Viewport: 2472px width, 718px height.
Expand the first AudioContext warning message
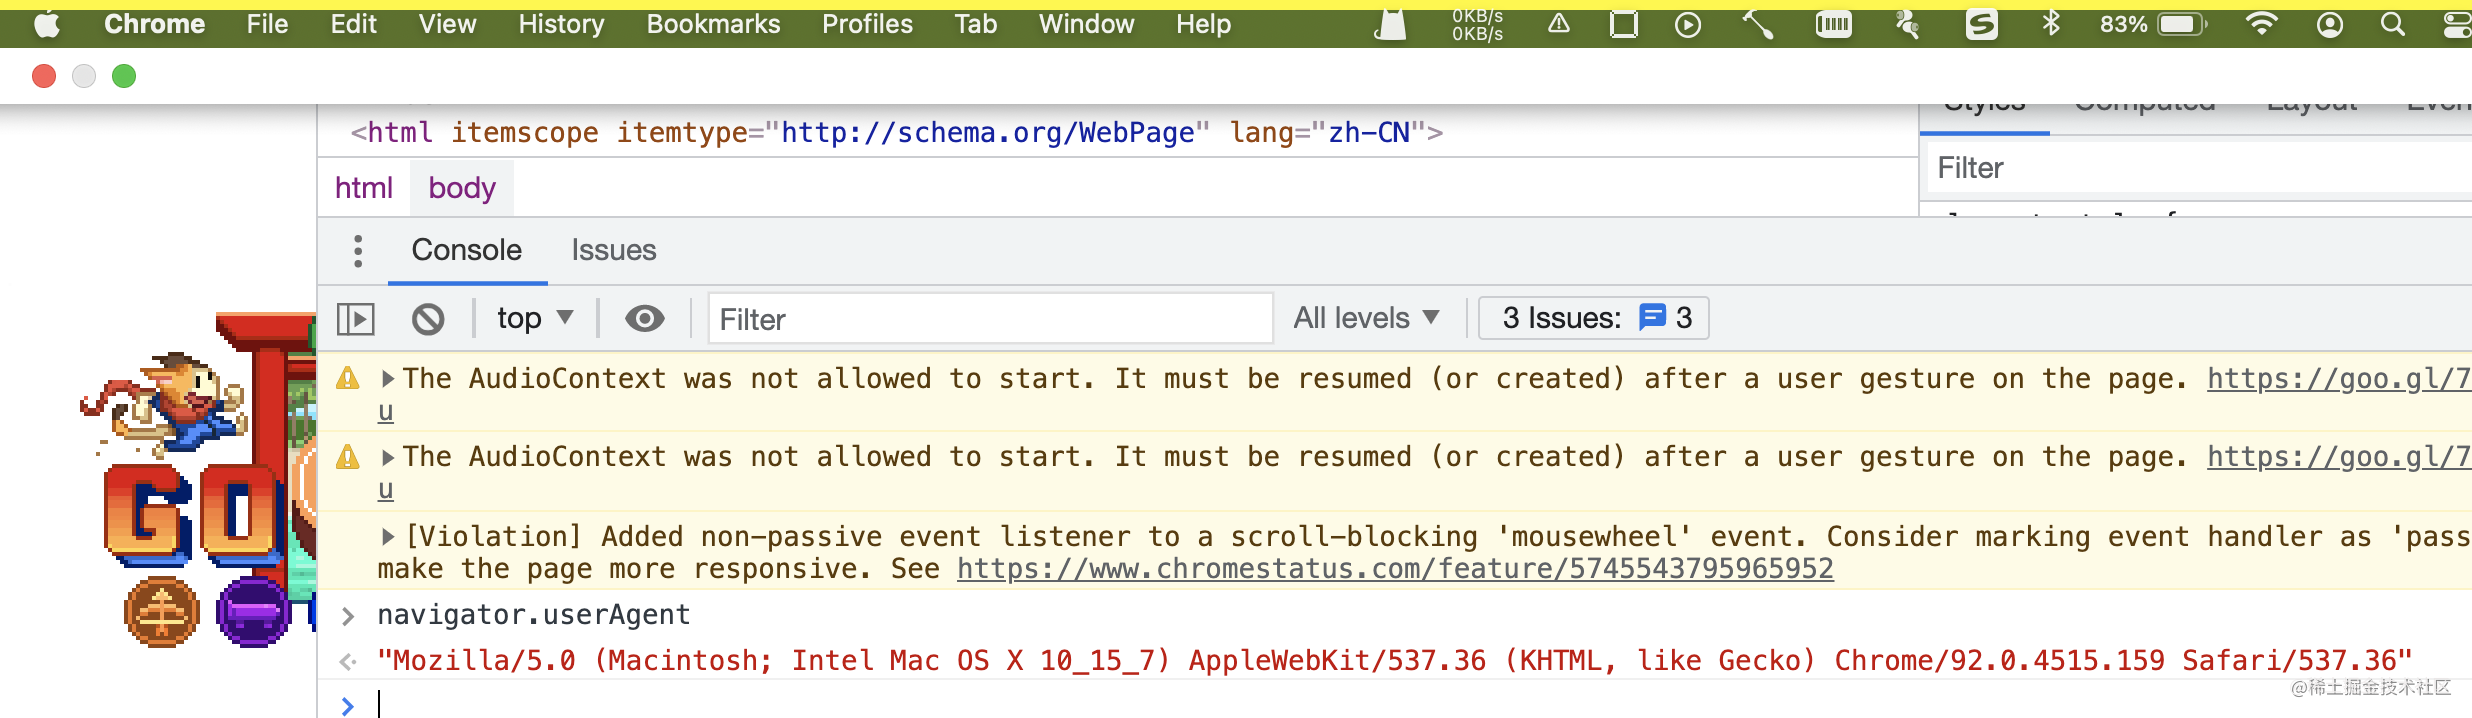coord(388,379)
